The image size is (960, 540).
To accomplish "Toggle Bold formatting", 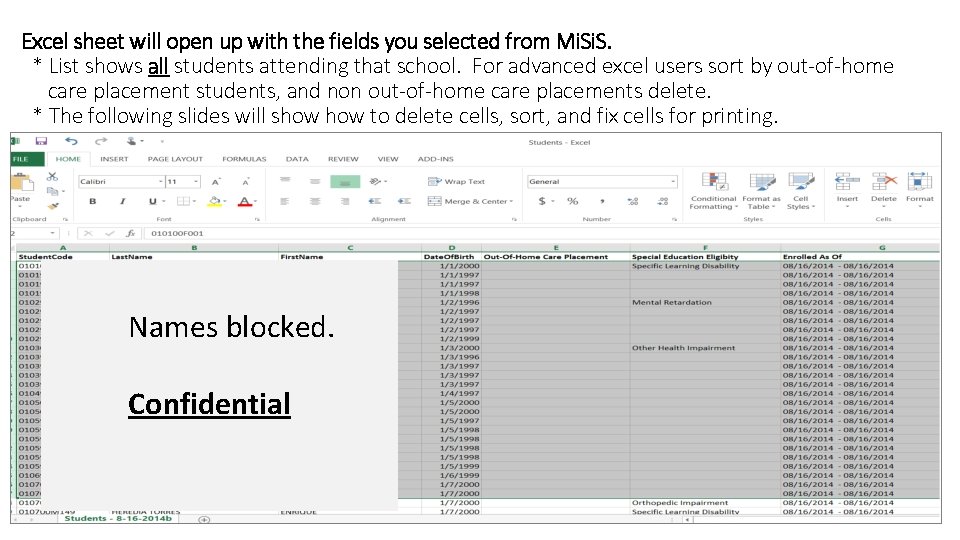I will [92, 201].
